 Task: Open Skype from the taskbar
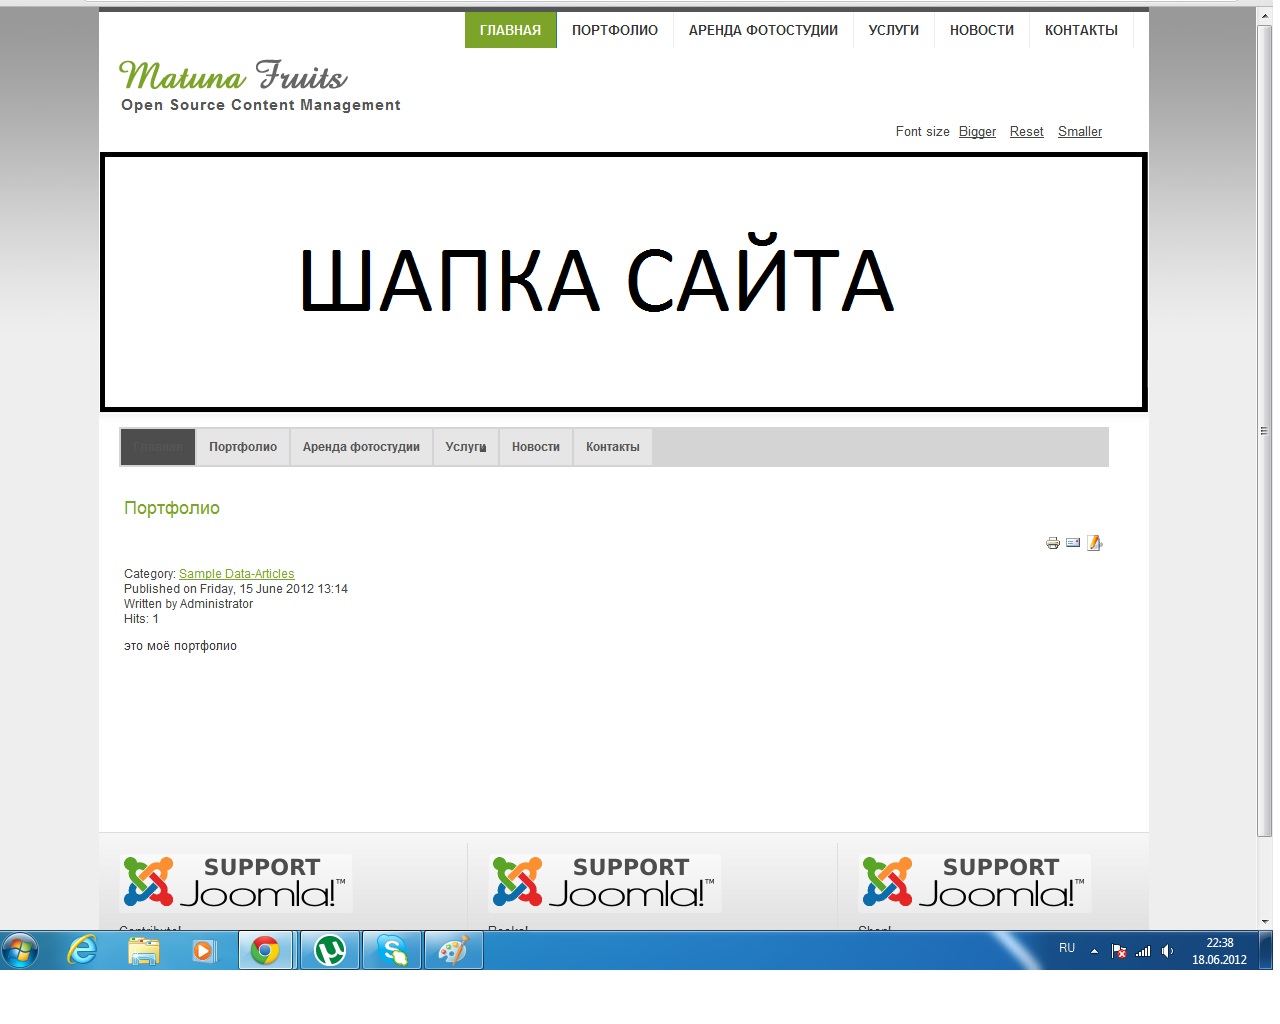tap(392, 950)
